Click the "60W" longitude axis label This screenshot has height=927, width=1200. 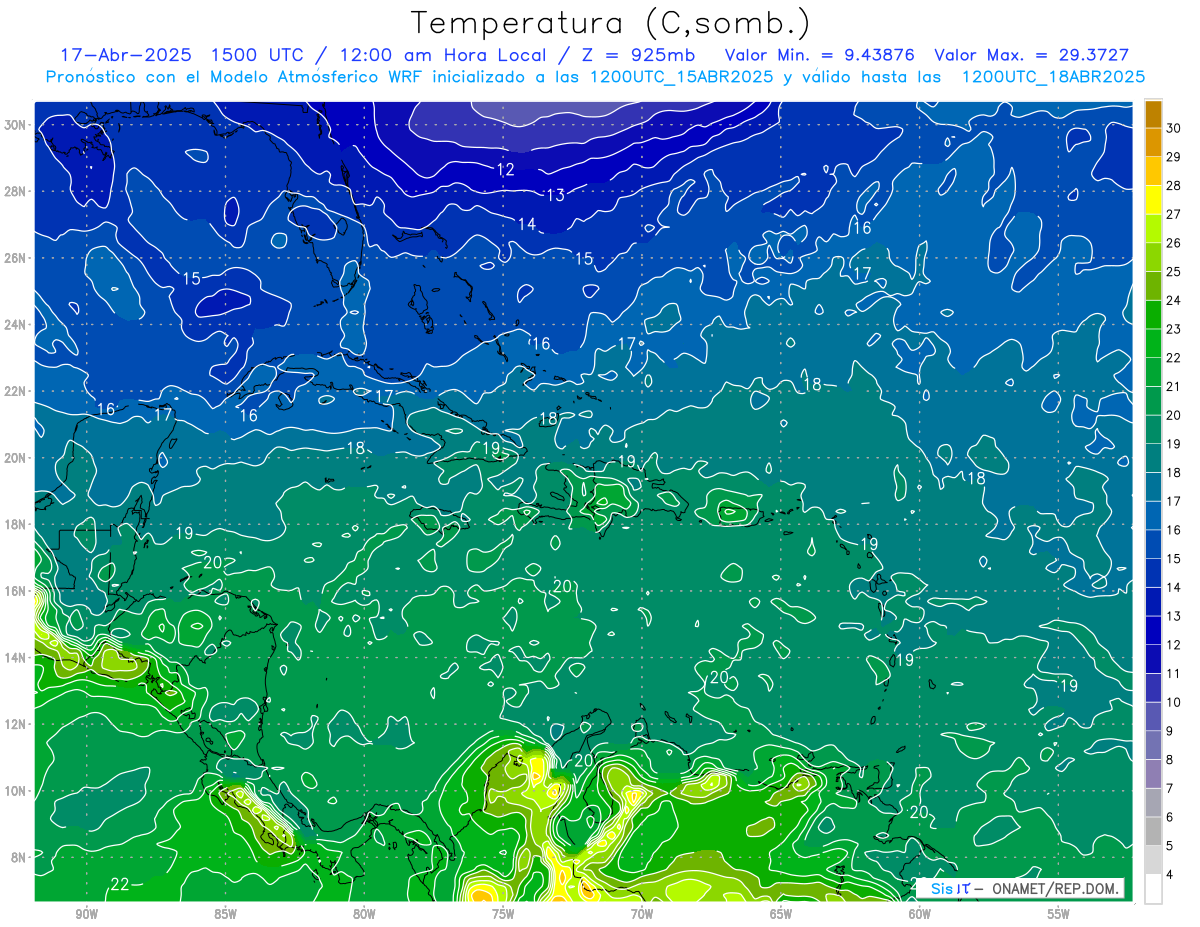(x=919, y=914)
